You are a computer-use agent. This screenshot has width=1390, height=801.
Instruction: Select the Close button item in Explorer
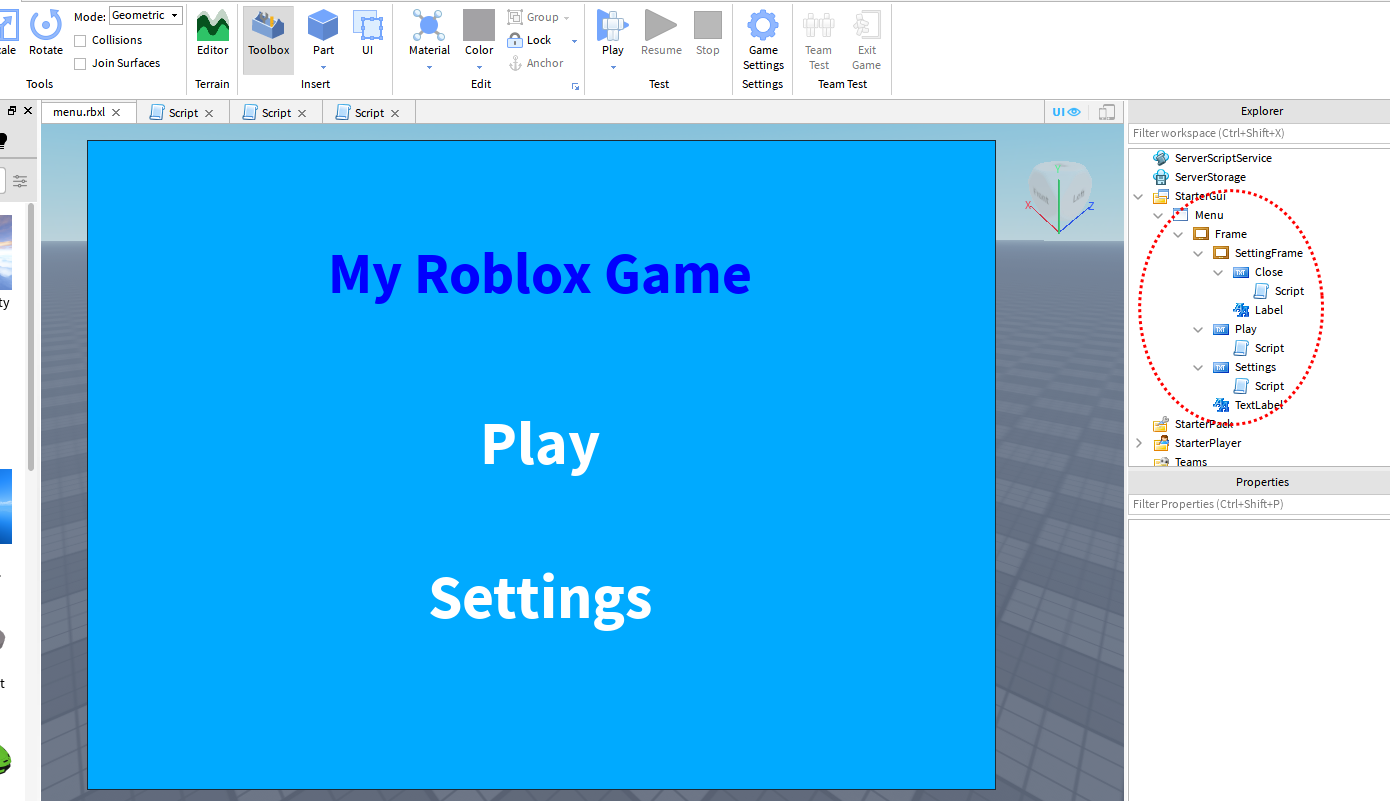(1268, 272)
